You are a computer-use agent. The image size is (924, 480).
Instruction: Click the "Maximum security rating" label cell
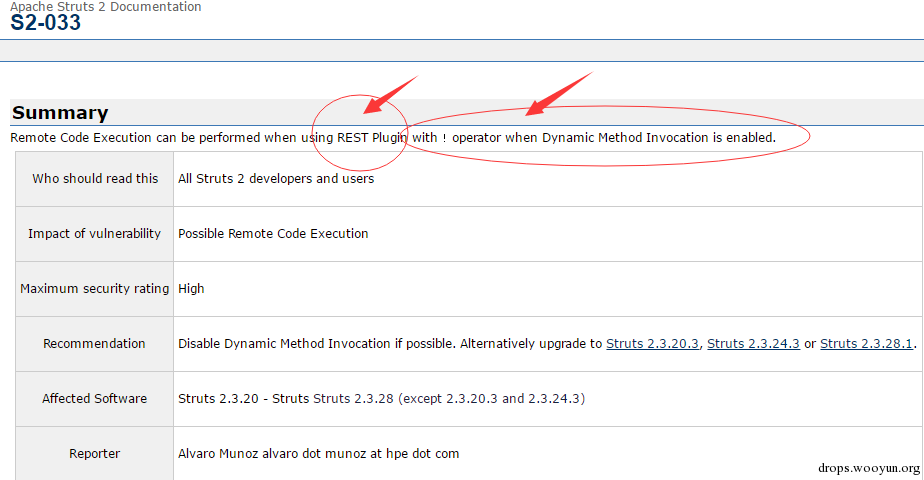coord(95,289)
